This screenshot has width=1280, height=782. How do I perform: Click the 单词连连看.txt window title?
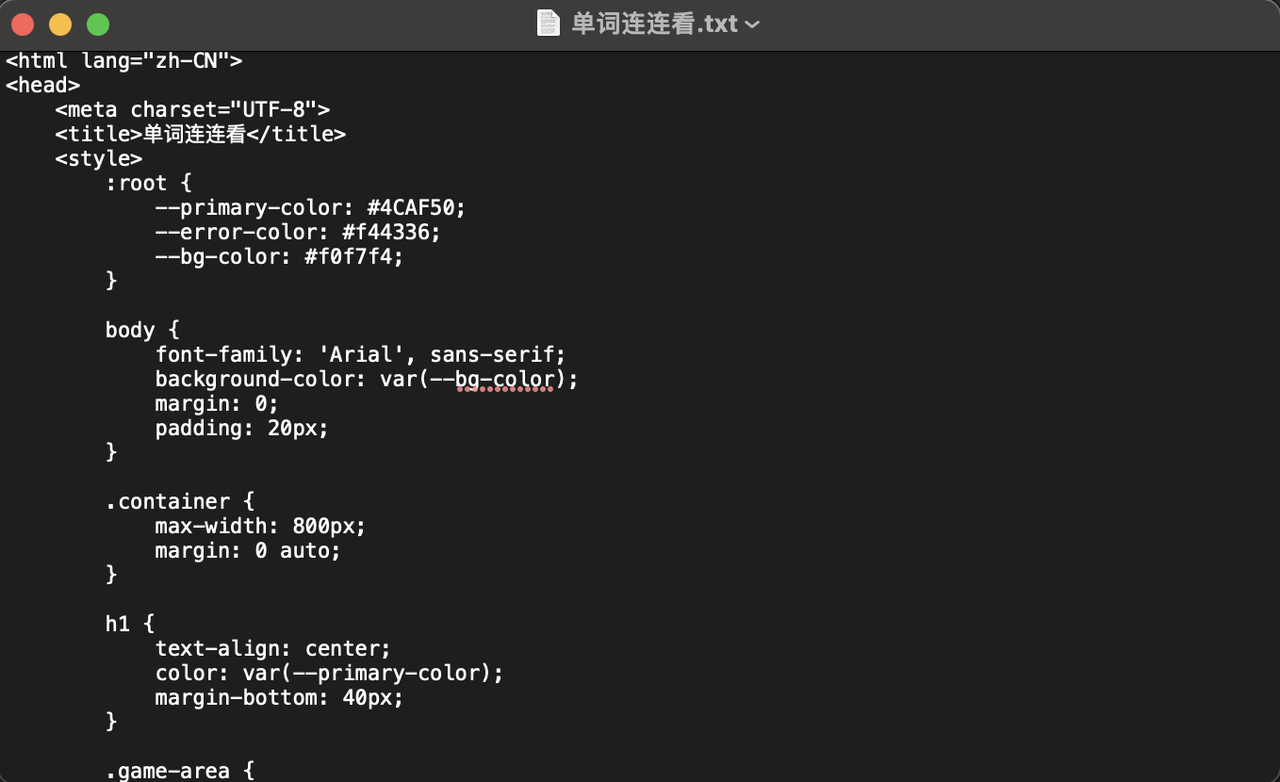(654, 24)
